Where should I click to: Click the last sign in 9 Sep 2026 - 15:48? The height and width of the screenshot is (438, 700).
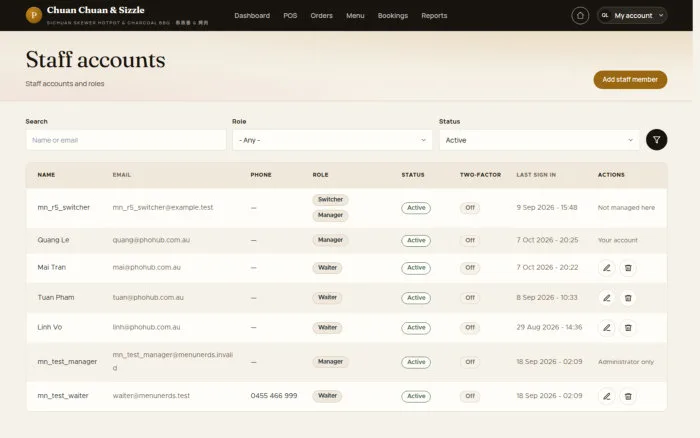click(547, 208)
